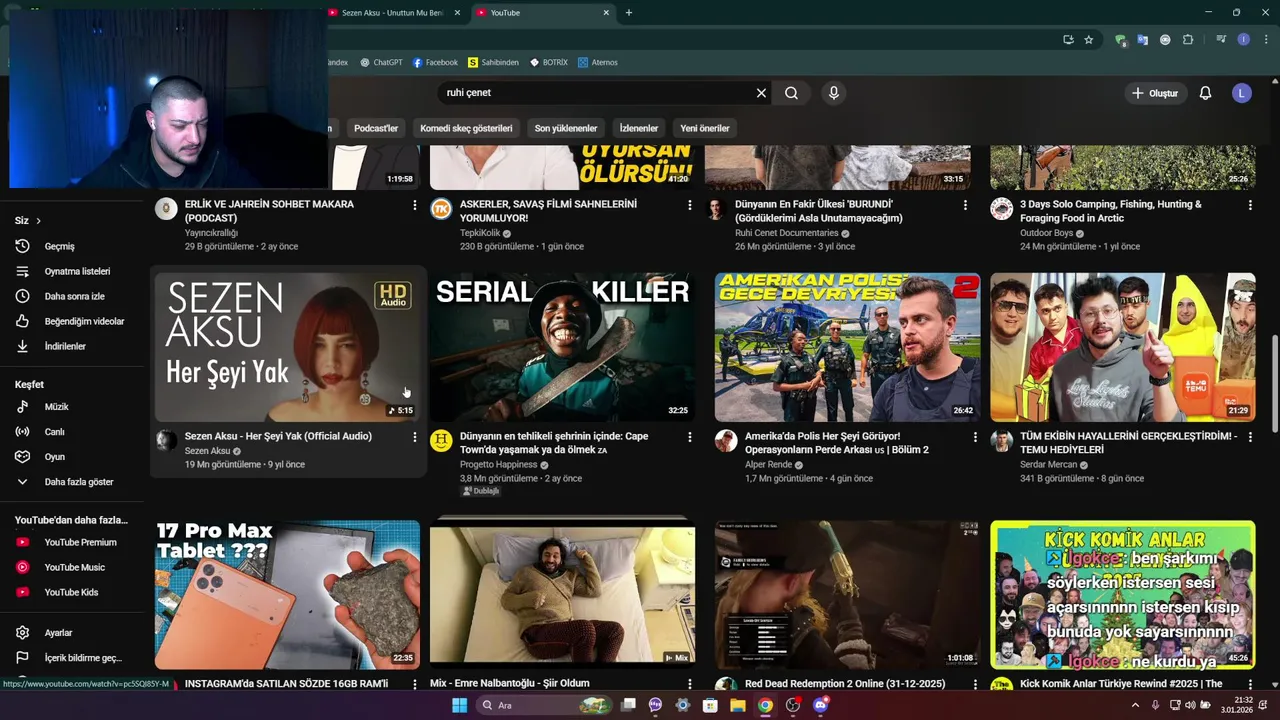Open Chrome media controls icon
This screenshot has height=720, width=1280.
pyautogui.click(x=1221, y=40)
